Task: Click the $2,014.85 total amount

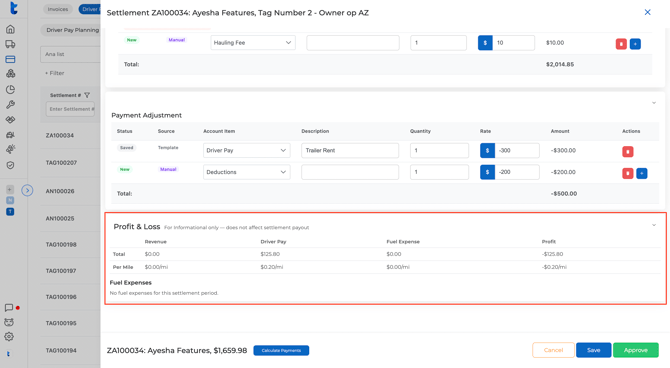Action: 560,65
